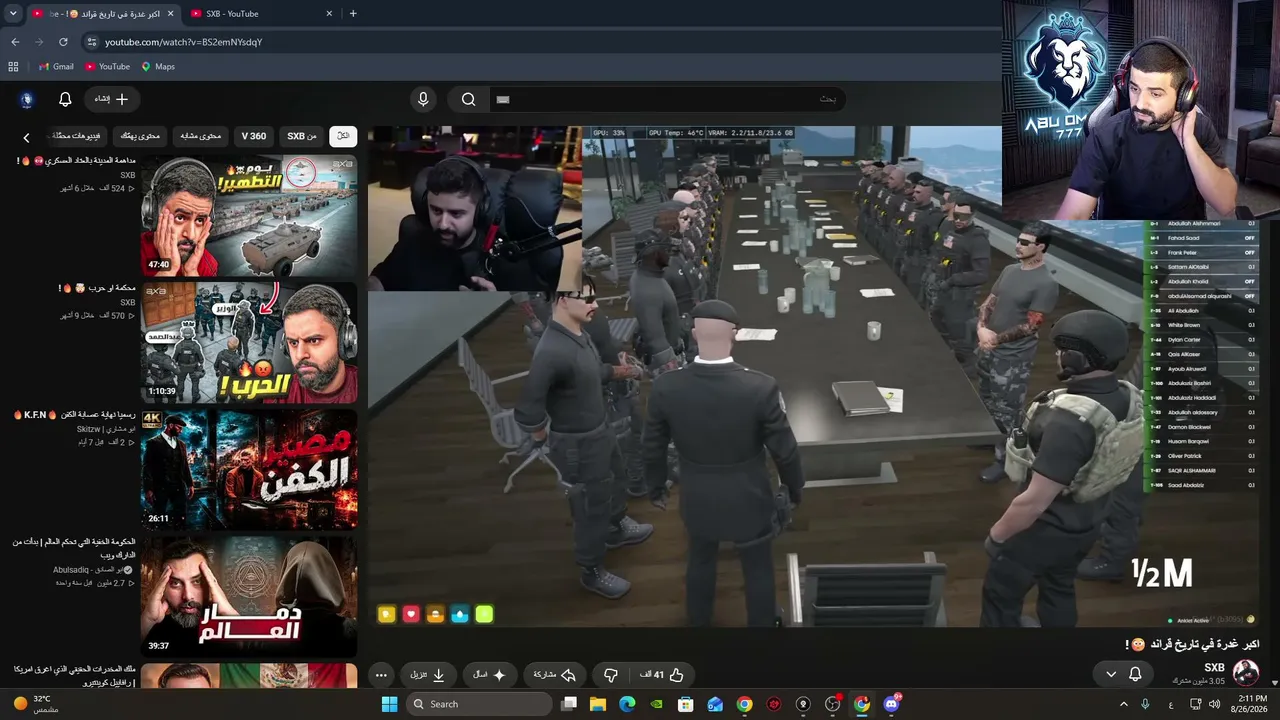The width and height of the screenshot is (1280, 720).
Task: Open the account avatar in YouTube header
Action: click(27, 99)
